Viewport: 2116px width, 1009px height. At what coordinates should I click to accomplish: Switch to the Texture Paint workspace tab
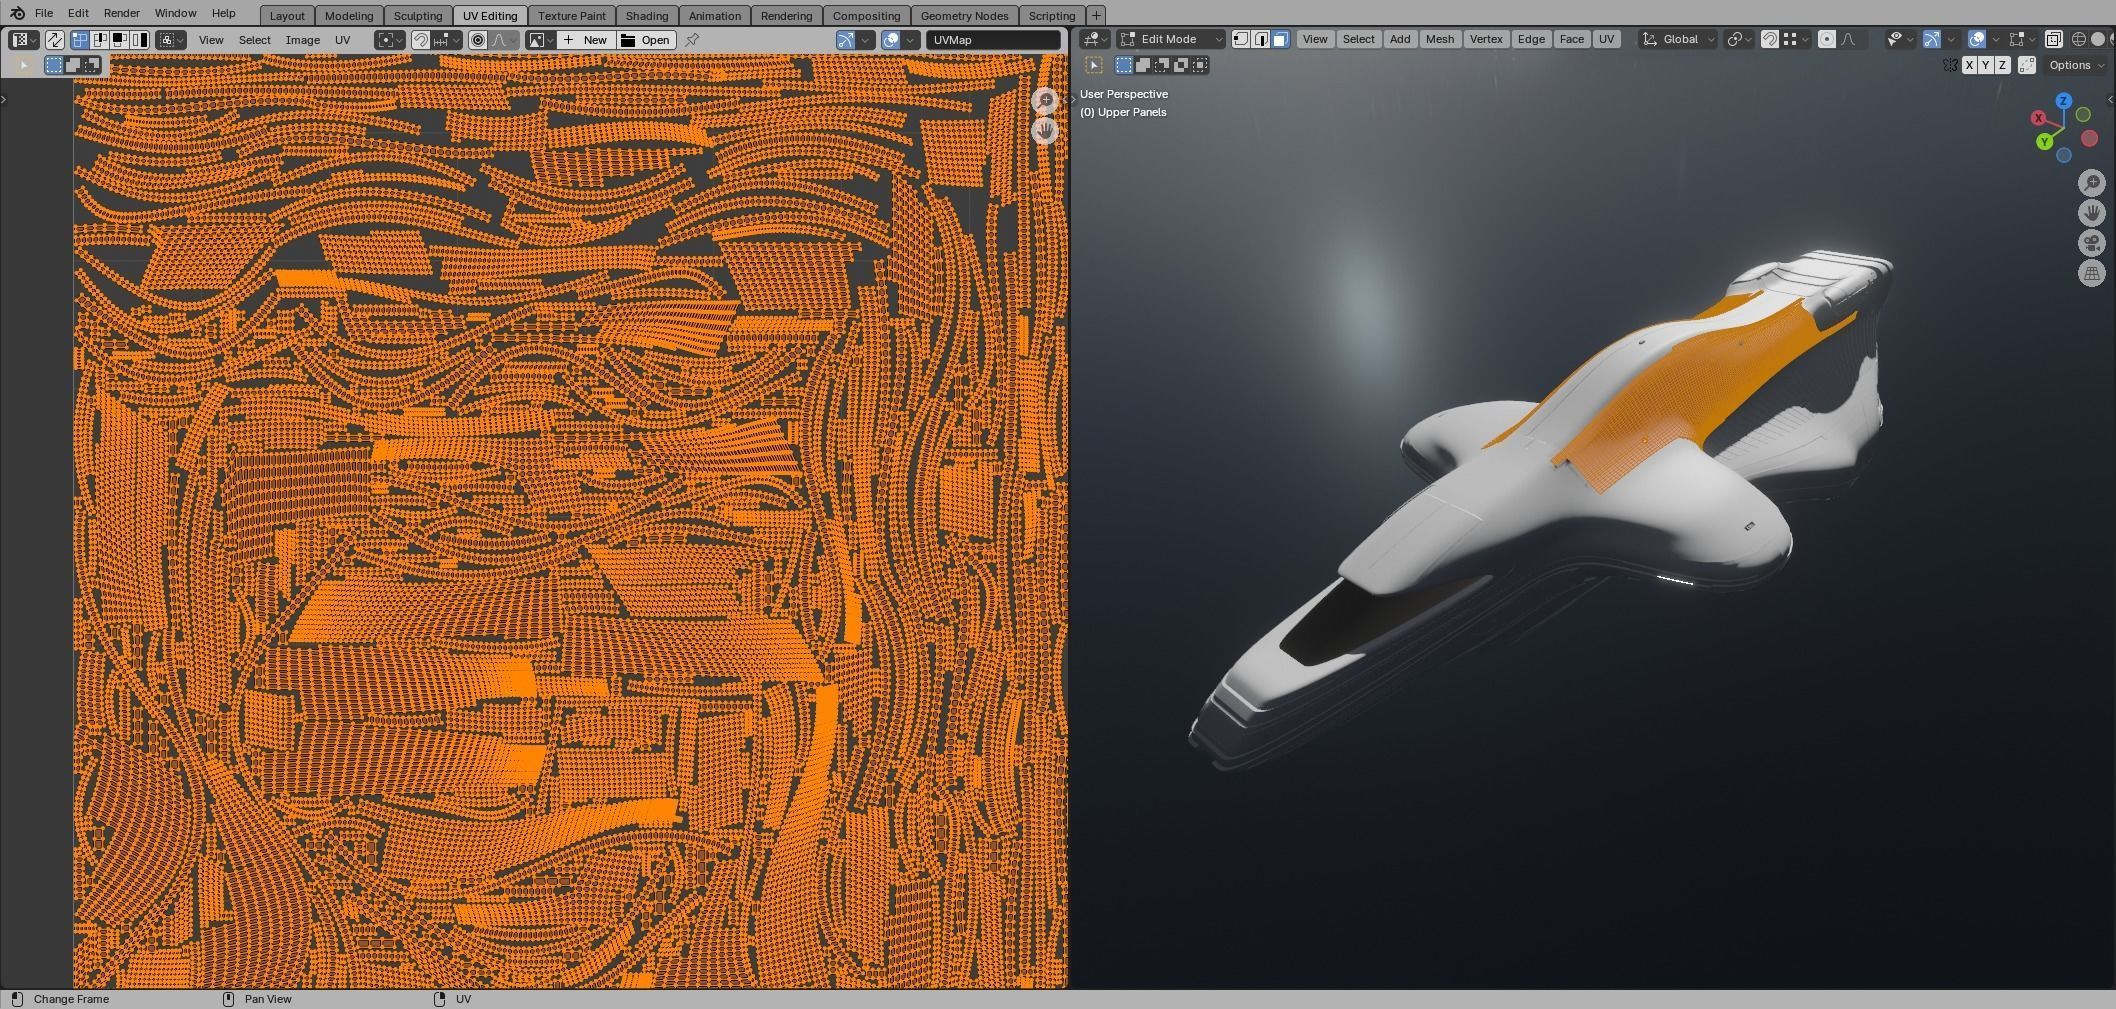(x=572, y=16)
